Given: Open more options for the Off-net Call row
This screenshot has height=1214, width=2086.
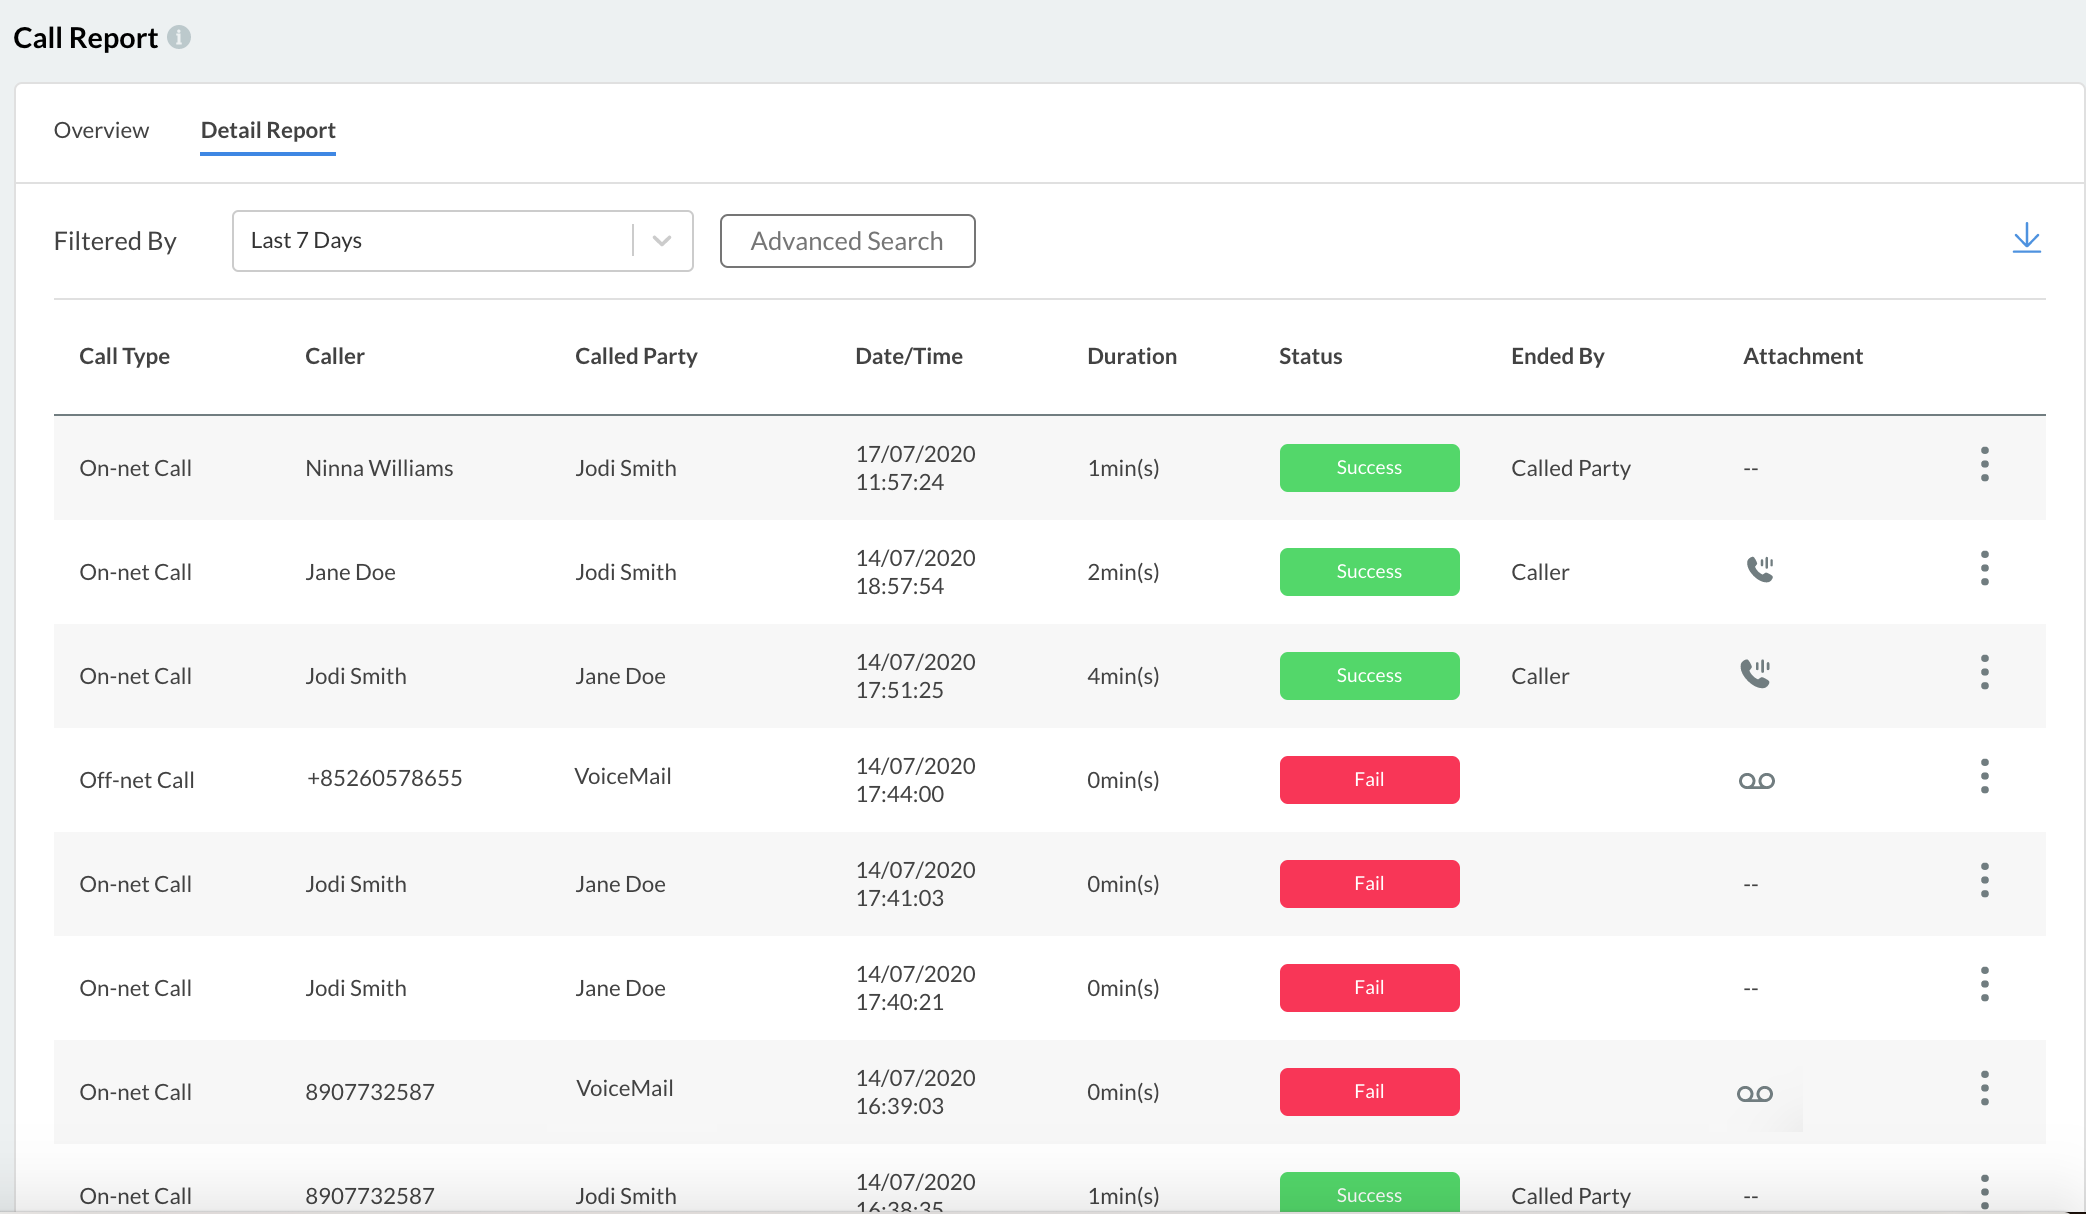Looking at the screenshot, I should pyautogui.click(x=1984, y=776).
